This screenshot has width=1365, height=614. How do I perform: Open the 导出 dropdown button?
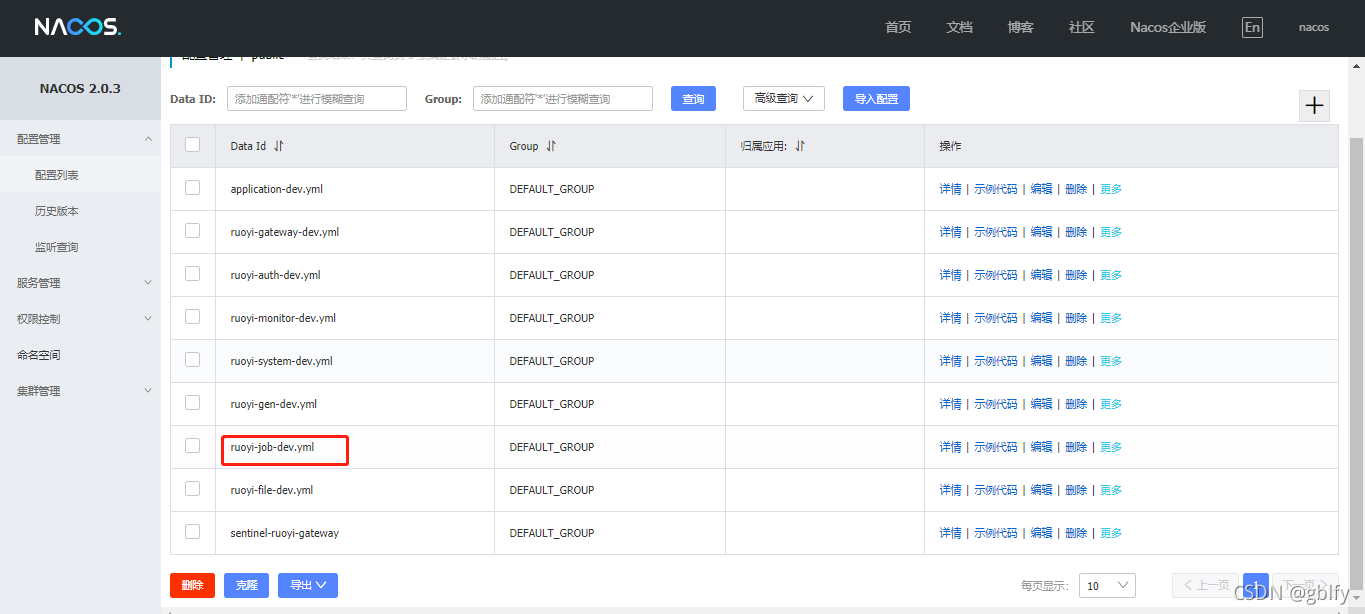(x=308, y=585)
